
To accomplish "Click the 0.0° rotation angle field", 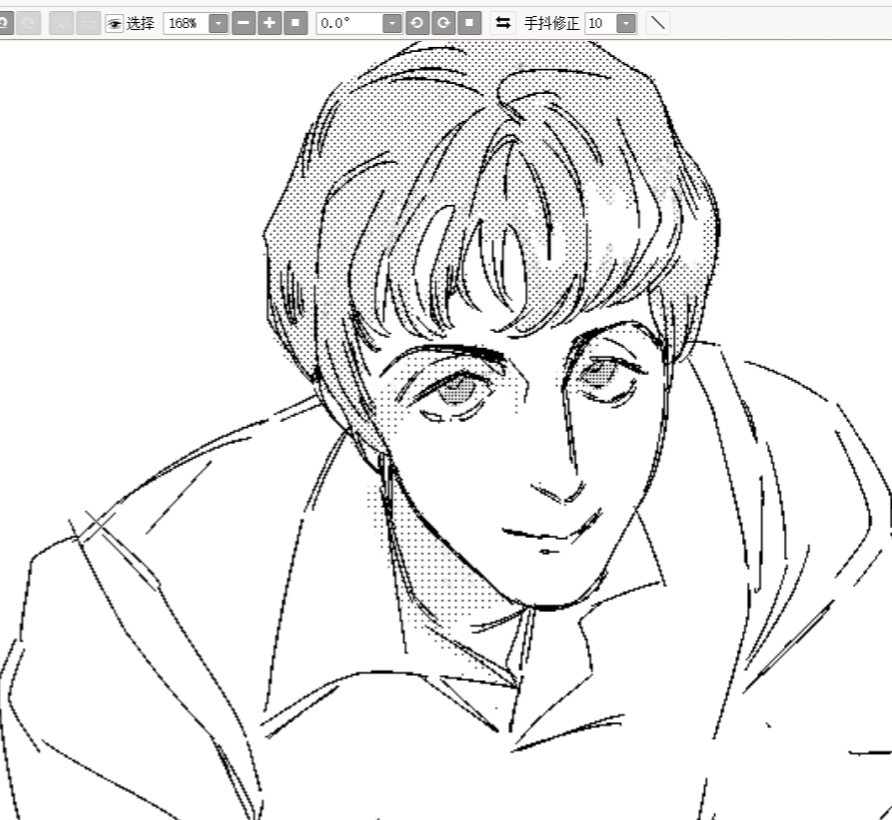I will (x=348, y=23).
